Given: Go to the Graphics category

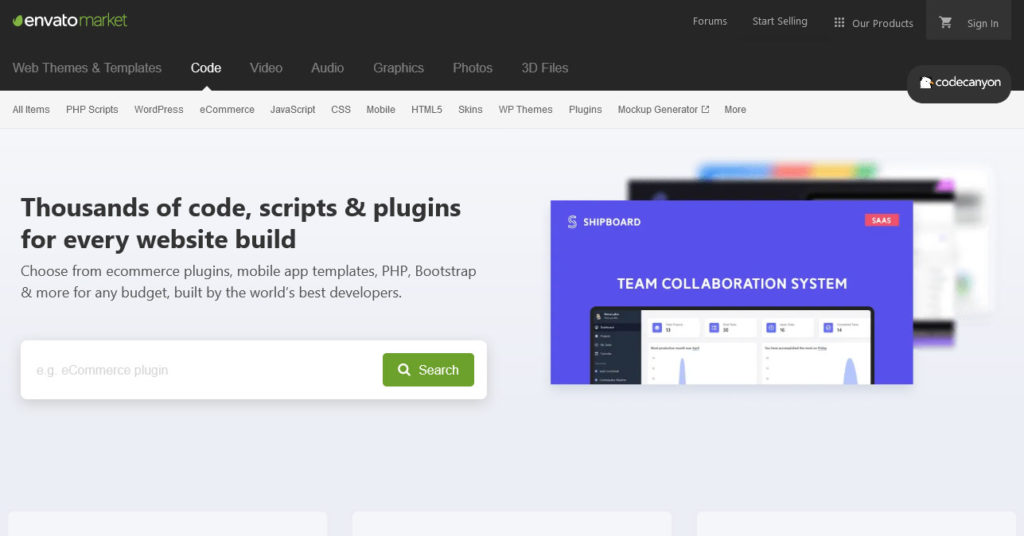Looking at the screenshot, I should [x=398, y=68].
